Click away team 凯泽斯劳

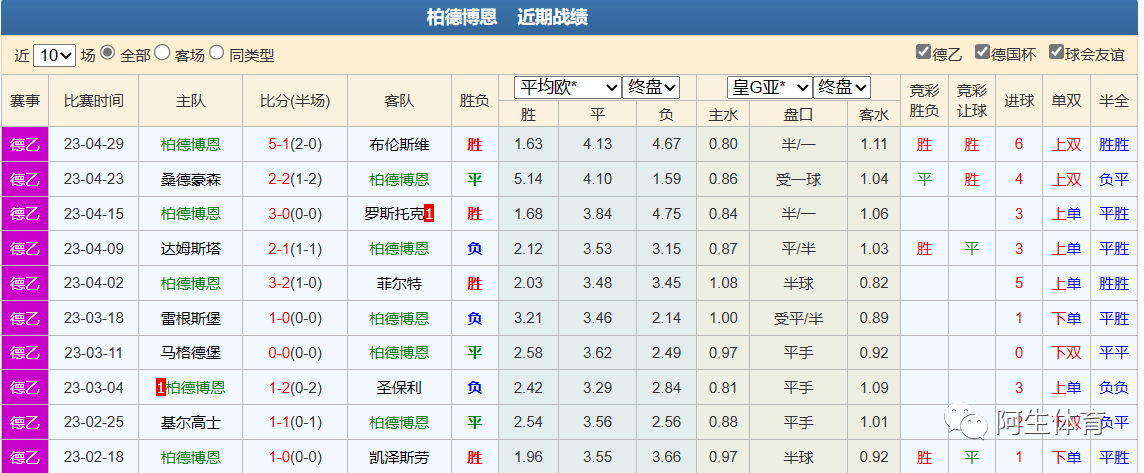tap(399, 458)
